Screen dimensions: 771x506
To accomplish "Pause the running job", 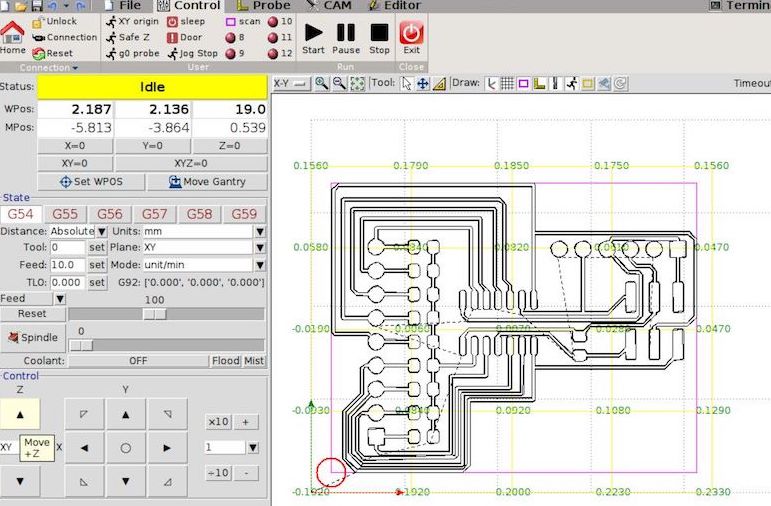I will click(346, 38).
